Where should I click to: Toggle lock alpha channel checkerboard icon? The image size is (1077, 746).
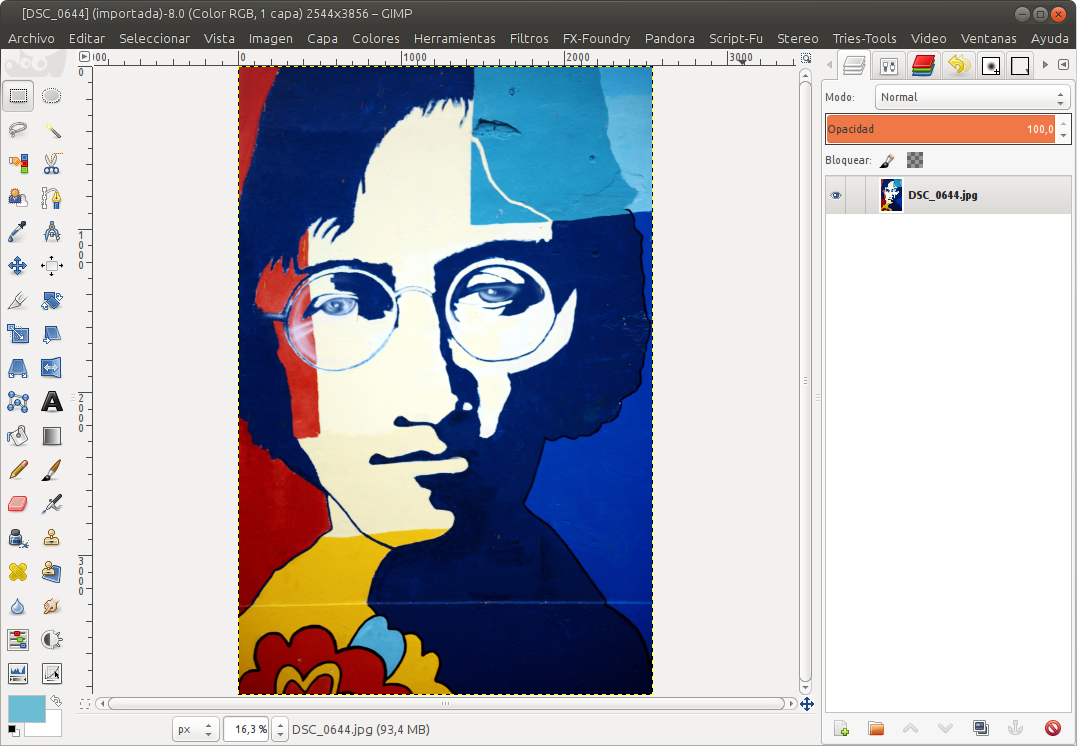[915, 160]
